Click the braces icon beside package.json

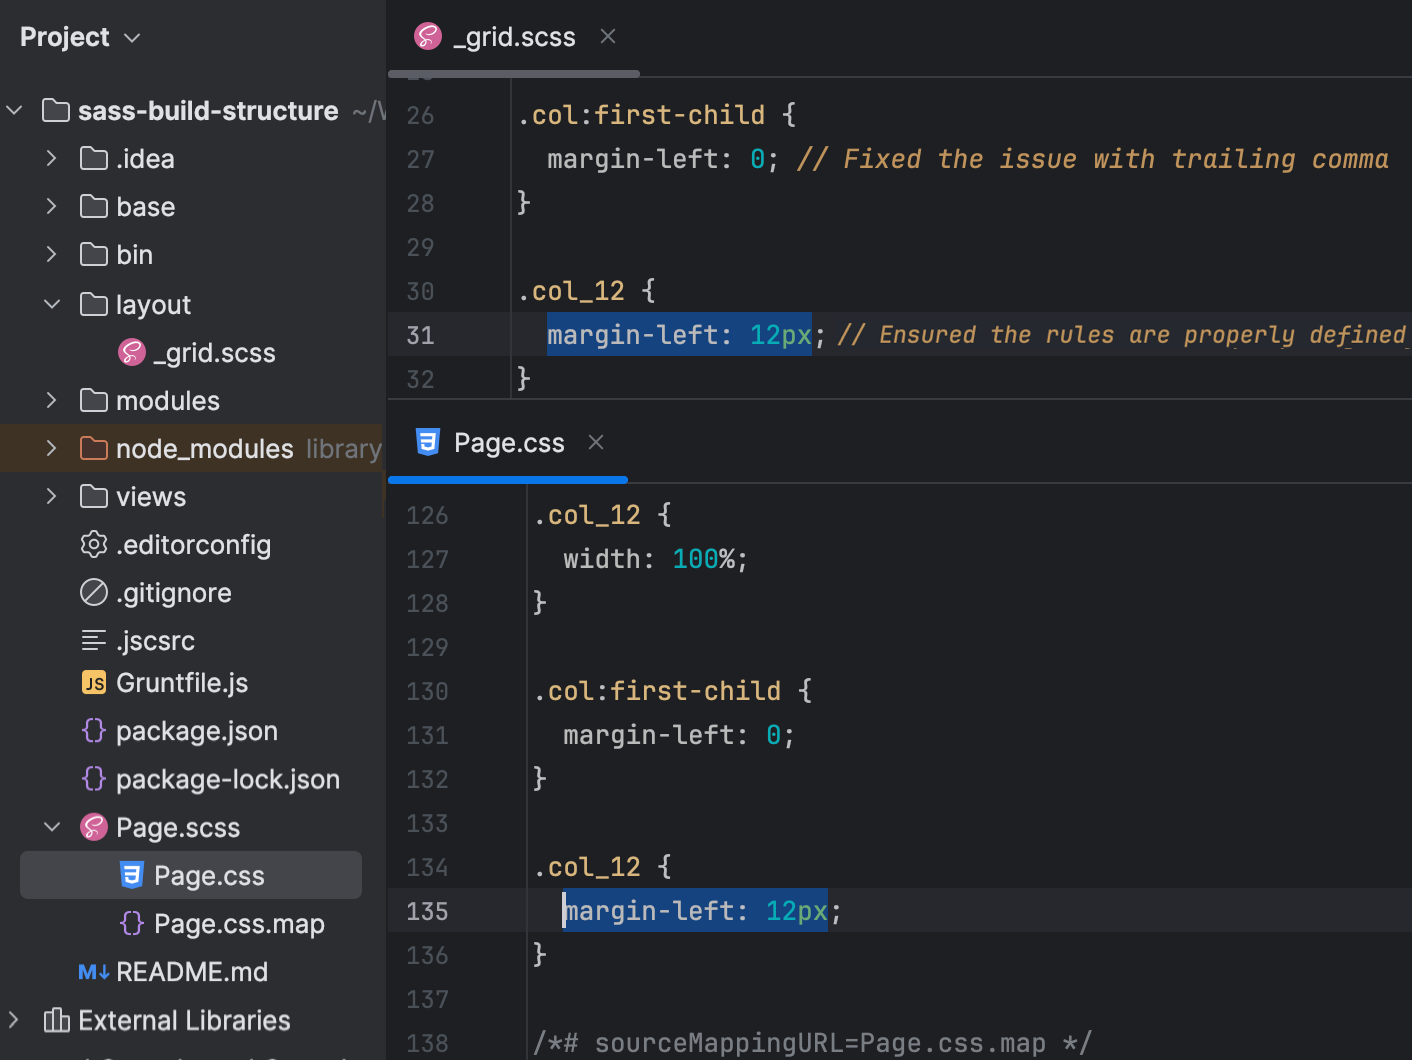tap(93, 731)
